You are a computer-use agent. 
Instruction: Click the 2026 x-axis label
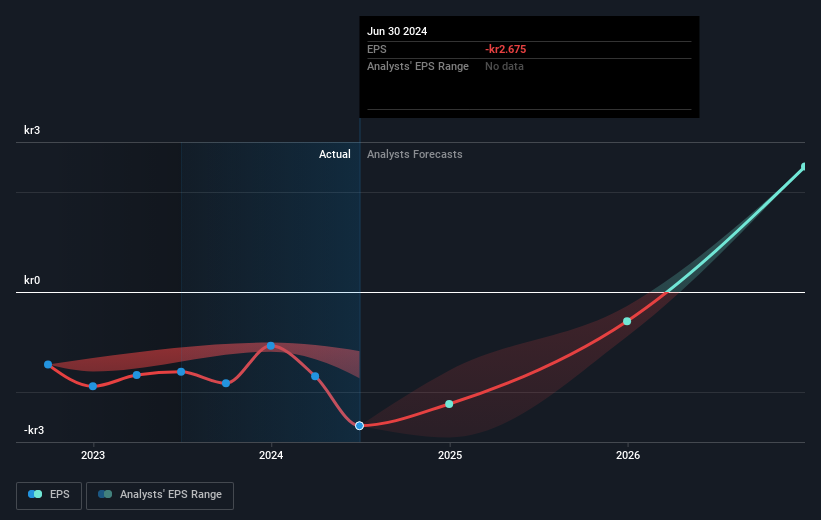628,456
